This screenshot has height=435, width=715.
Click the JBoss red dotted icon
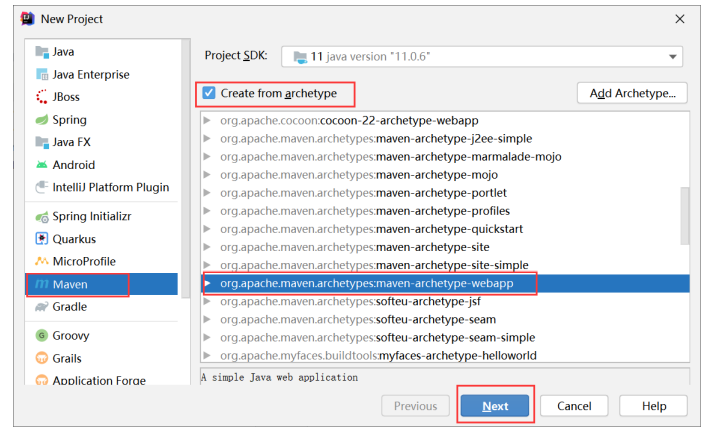42,97
